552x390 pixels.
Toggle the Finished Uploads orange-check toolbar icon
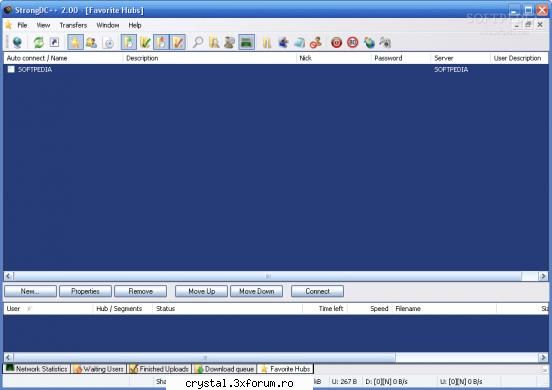[178, 43]
